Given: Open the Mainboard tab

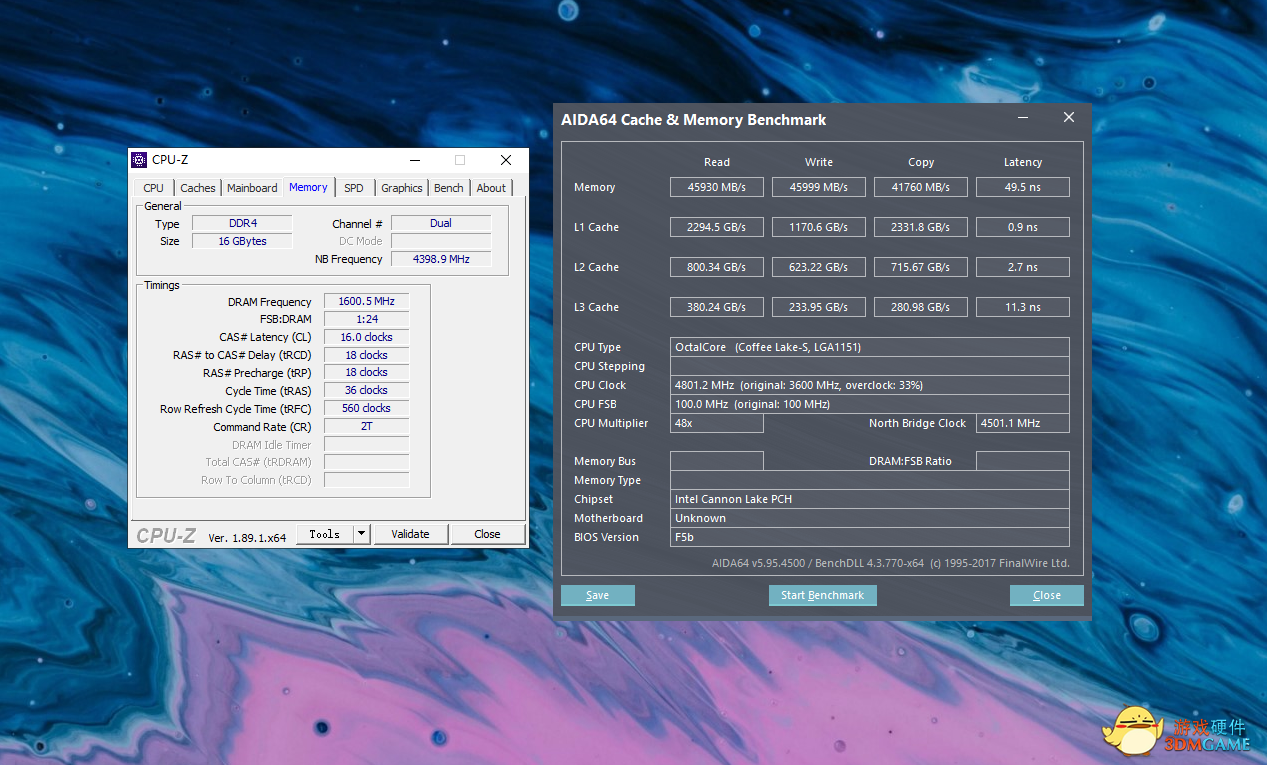Looking at the screenshot, I should pos(252,188).
